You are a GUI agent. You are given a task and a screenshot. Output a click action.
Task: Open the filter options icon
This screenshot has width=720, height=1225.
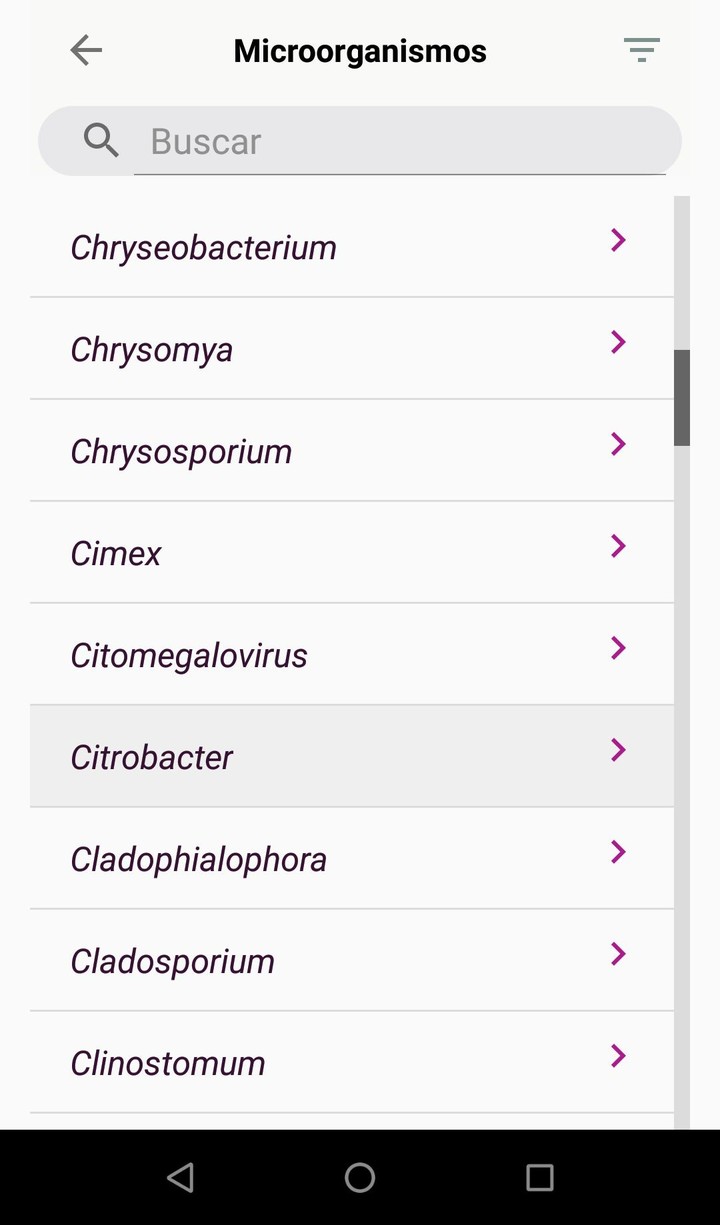[x=641, y=50]
